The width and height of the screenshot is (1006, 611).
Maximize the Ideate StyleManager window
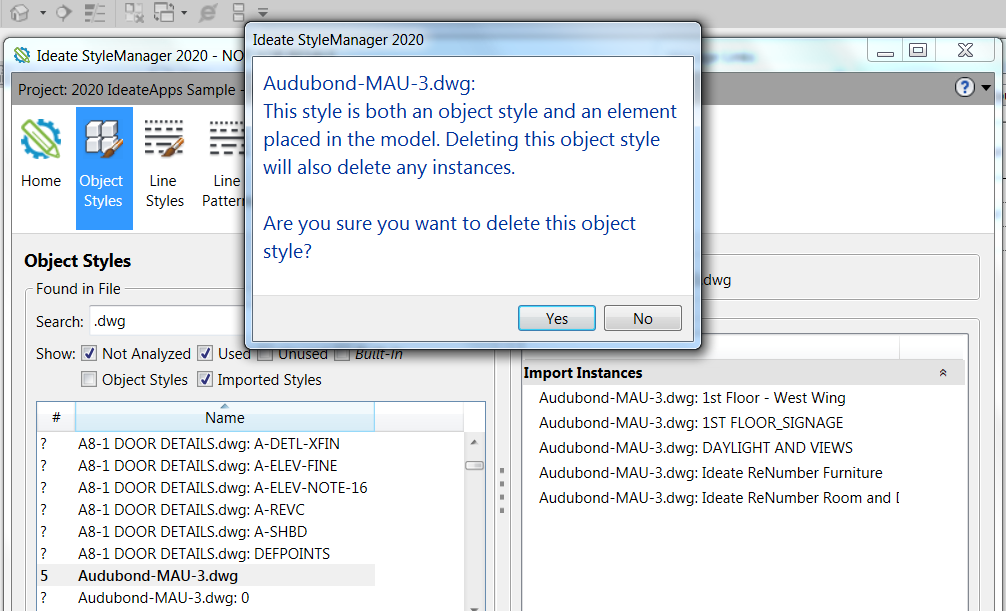[918, 50]
